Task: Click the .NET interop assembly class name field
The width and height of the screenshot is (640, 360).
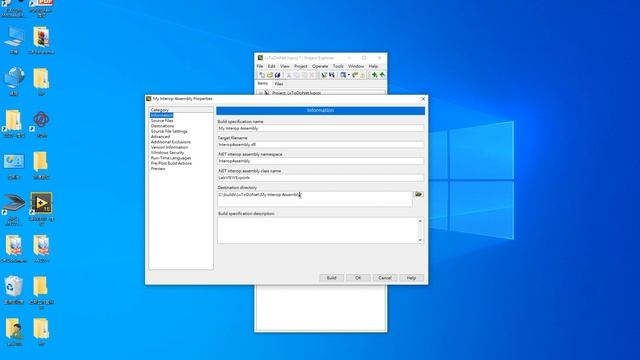Action: click(x=320, y=178)
